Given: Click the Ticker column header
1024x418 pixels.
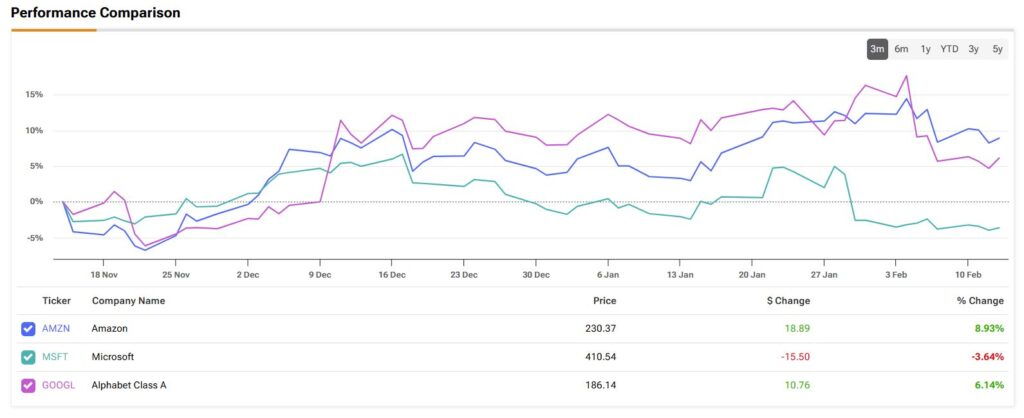Looking at the screenshot, I should (56, 300).
